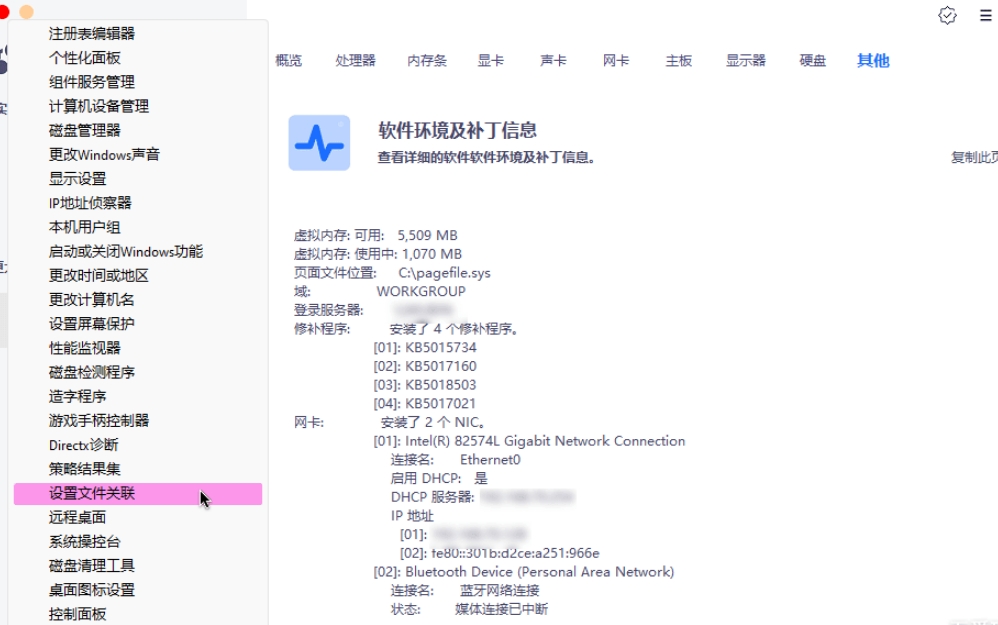This screenshot has width=998, height=625.
Task: Click the certification badge icon at top right
Action: [x=947, y=16]
